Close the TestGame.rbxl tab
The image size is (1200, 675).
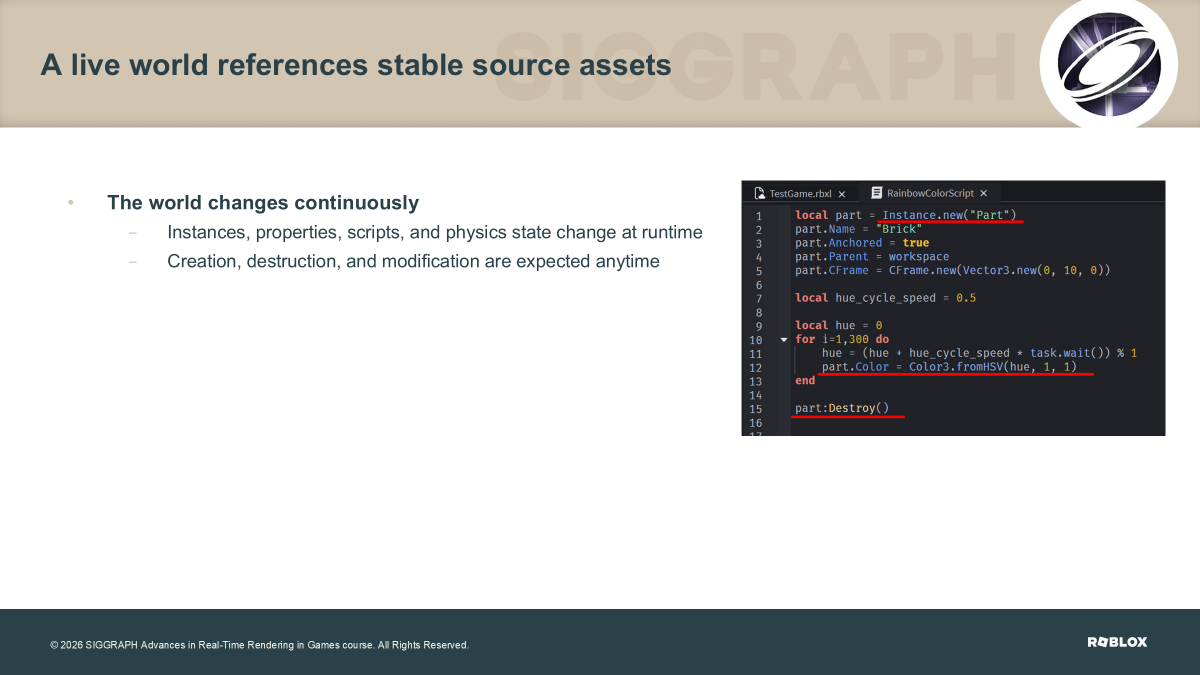click(x=842, y=194)
